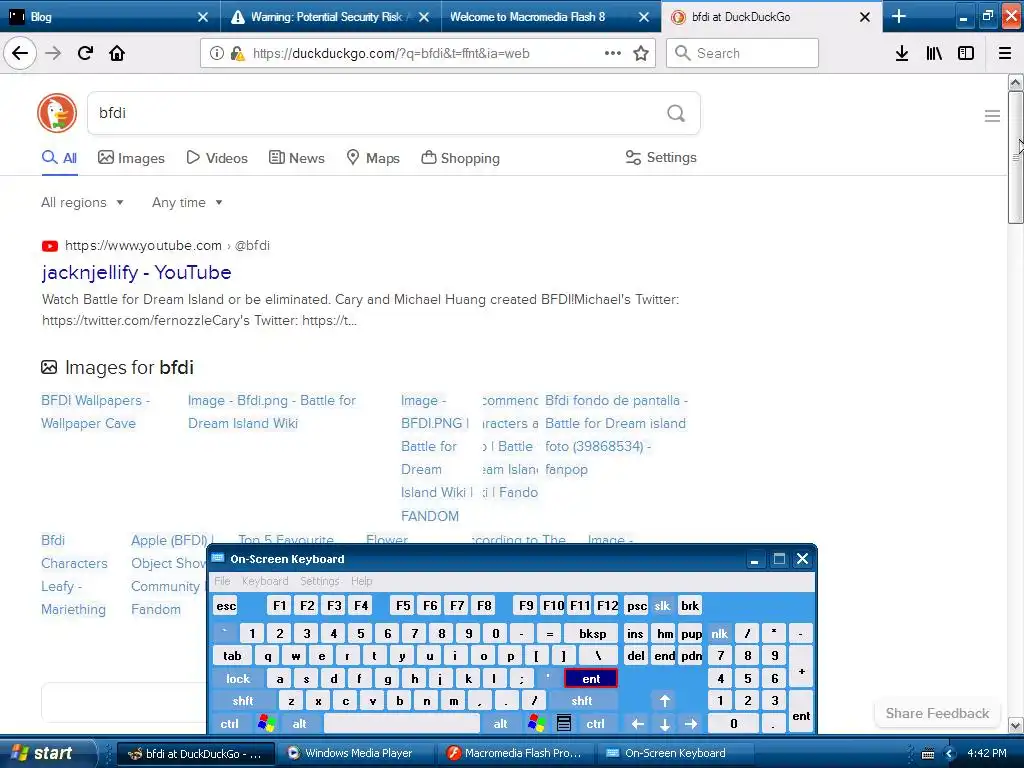1024x768 pixels.
Task: Open Macromedia Flash Professional from taskbar
Action: point(515,753)
